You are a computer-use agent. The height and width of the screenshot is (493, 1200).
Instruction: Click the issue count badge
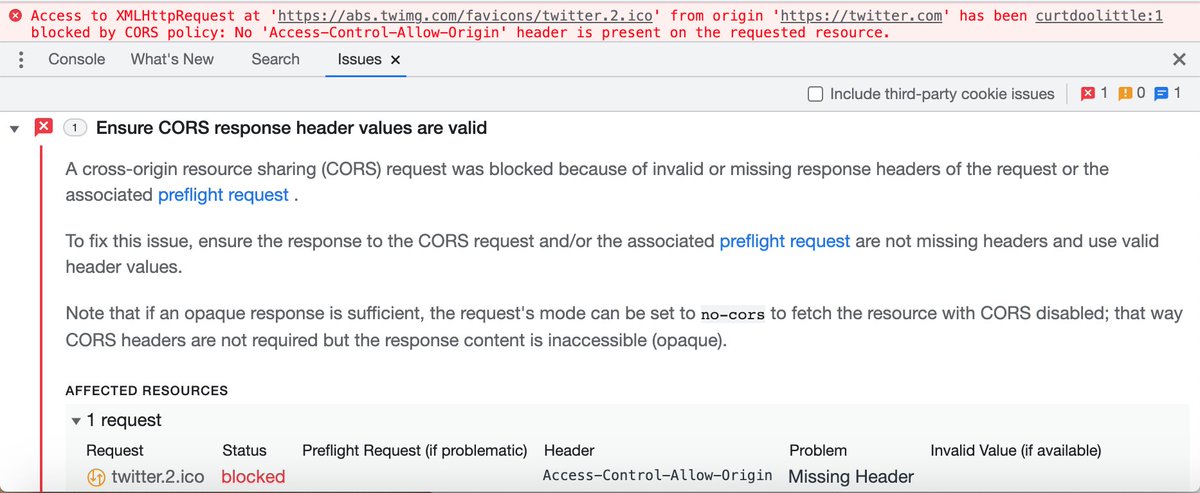pos(74,128)
